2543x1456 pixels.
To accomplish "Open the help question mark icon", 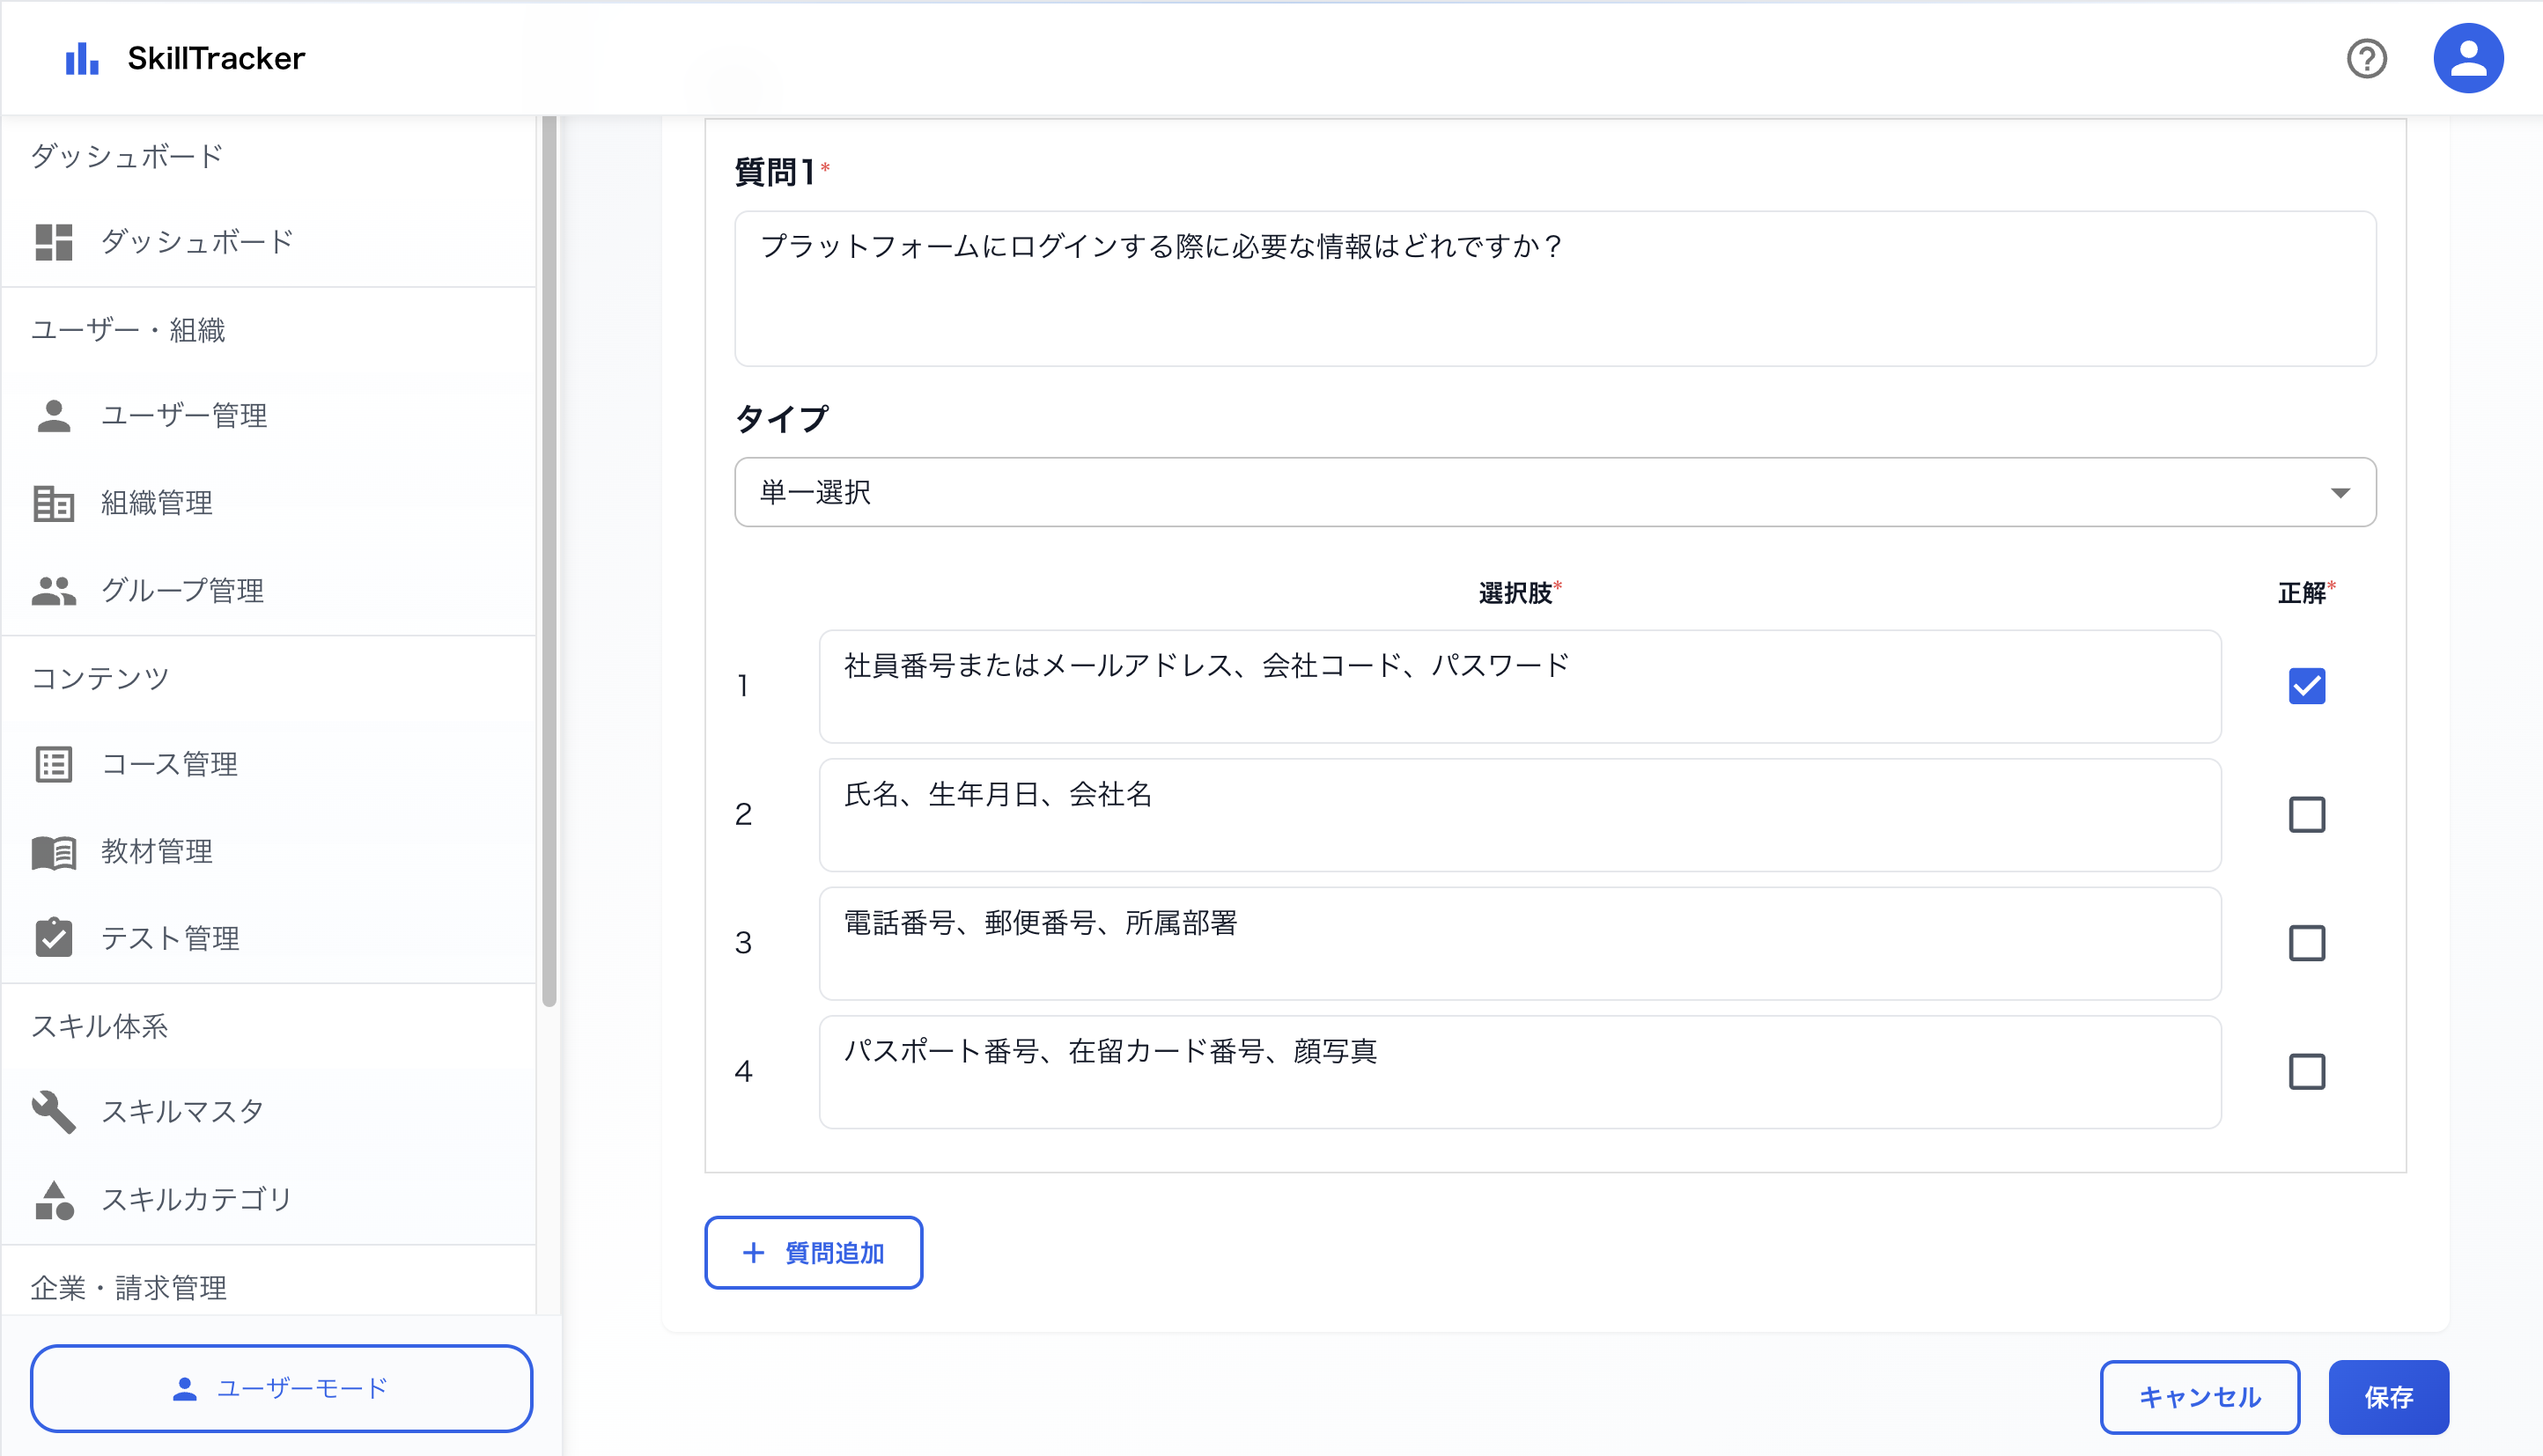I will tap(2366, 59).
